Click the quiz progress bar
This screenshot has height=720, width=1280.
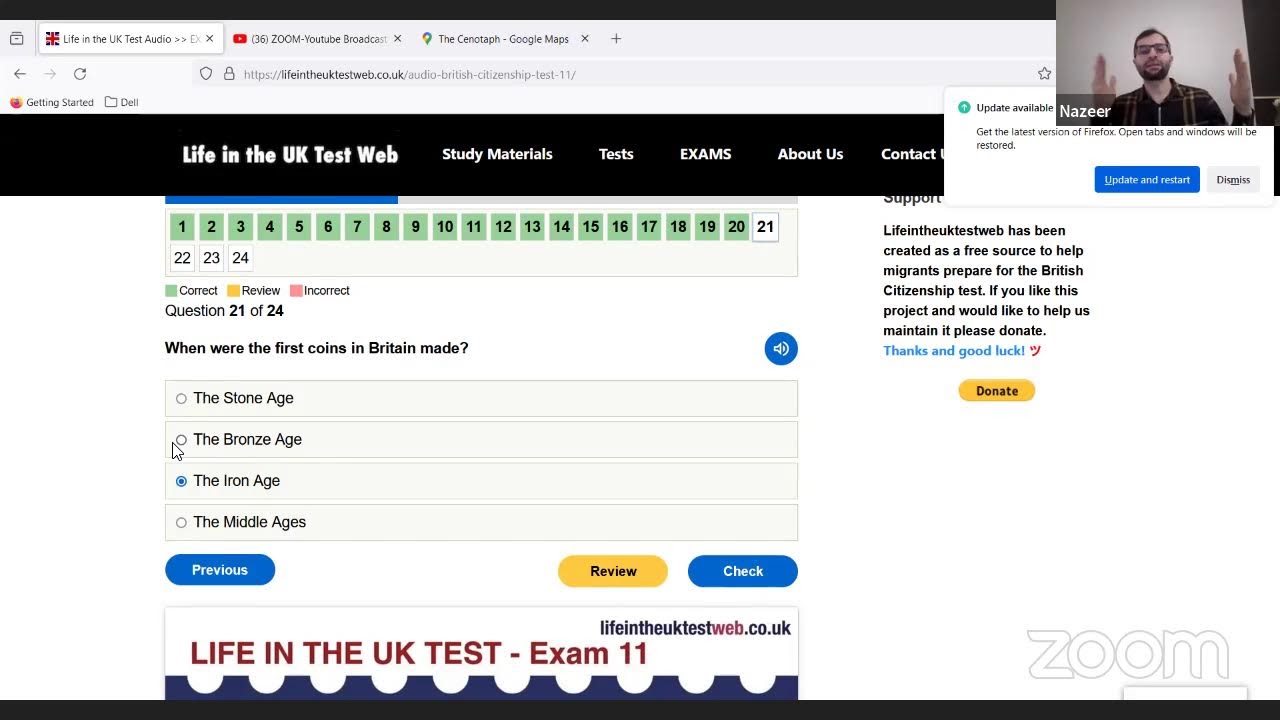tap(481, 200)
